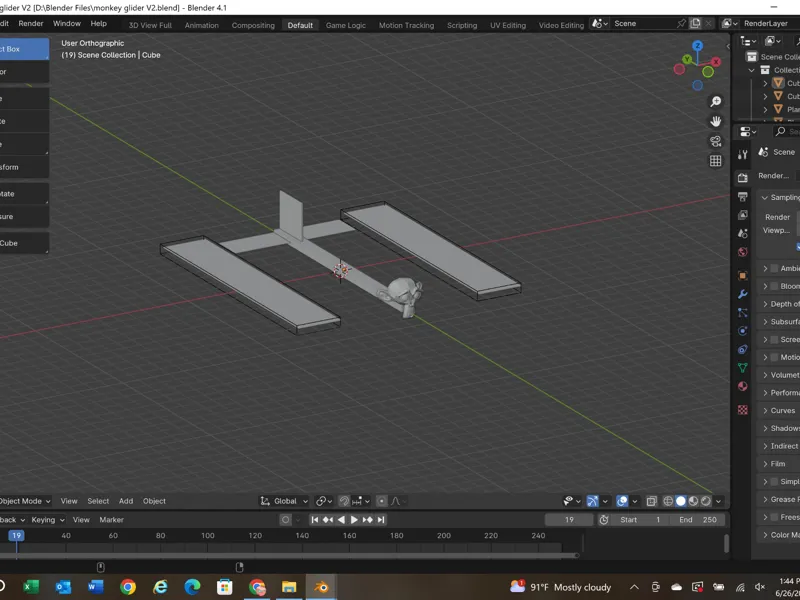The height and width of the screenshot is (600, 800).
Task: Click play animation button in timeline
Action: (x=354, y=520)
